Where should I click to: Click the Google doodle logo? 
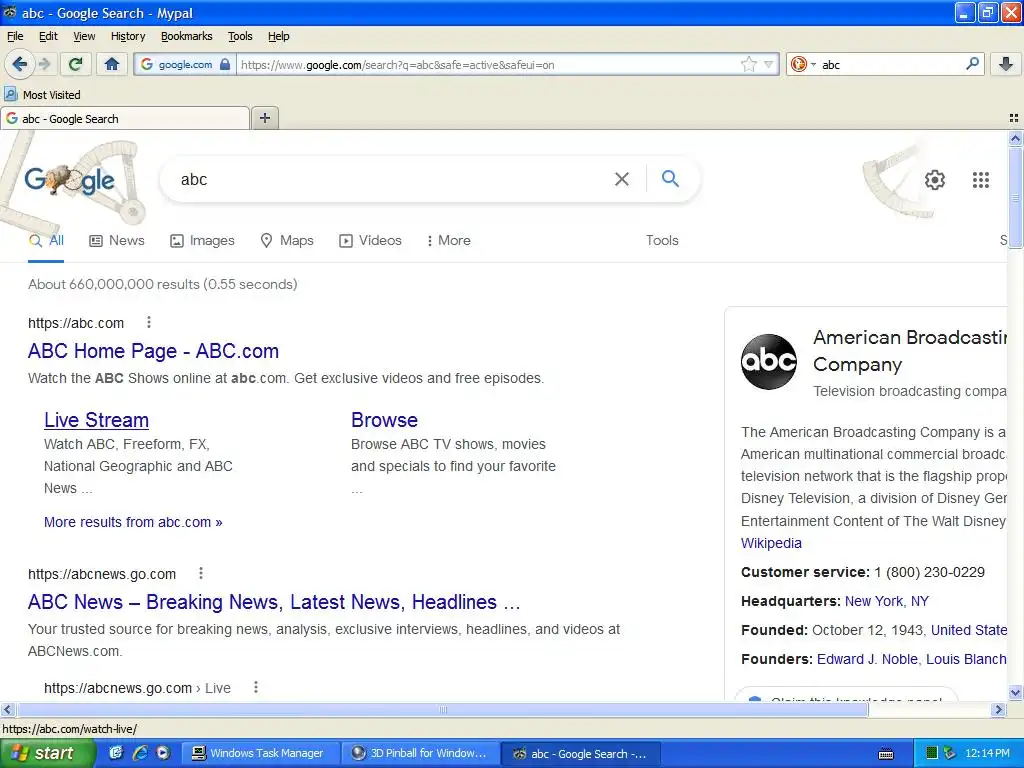coord(70,180)
